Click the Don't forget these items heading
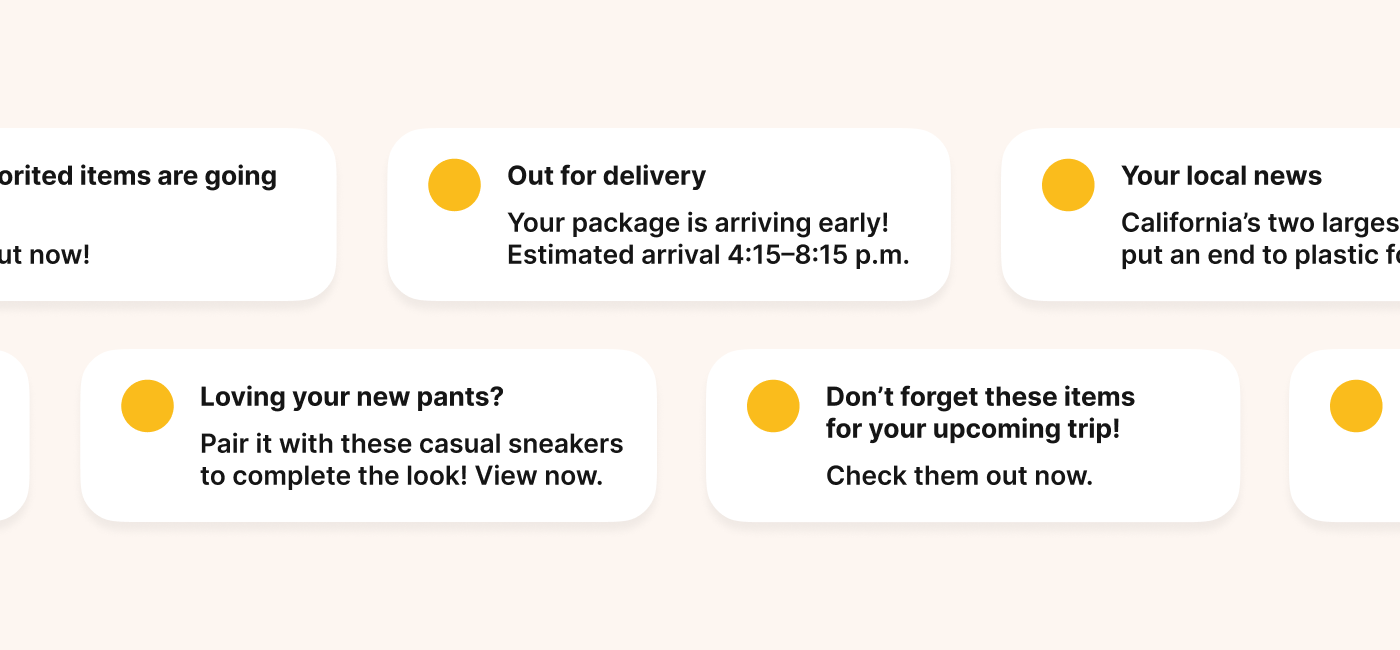Screen dimensions: 1400x650 click(980, 397)
